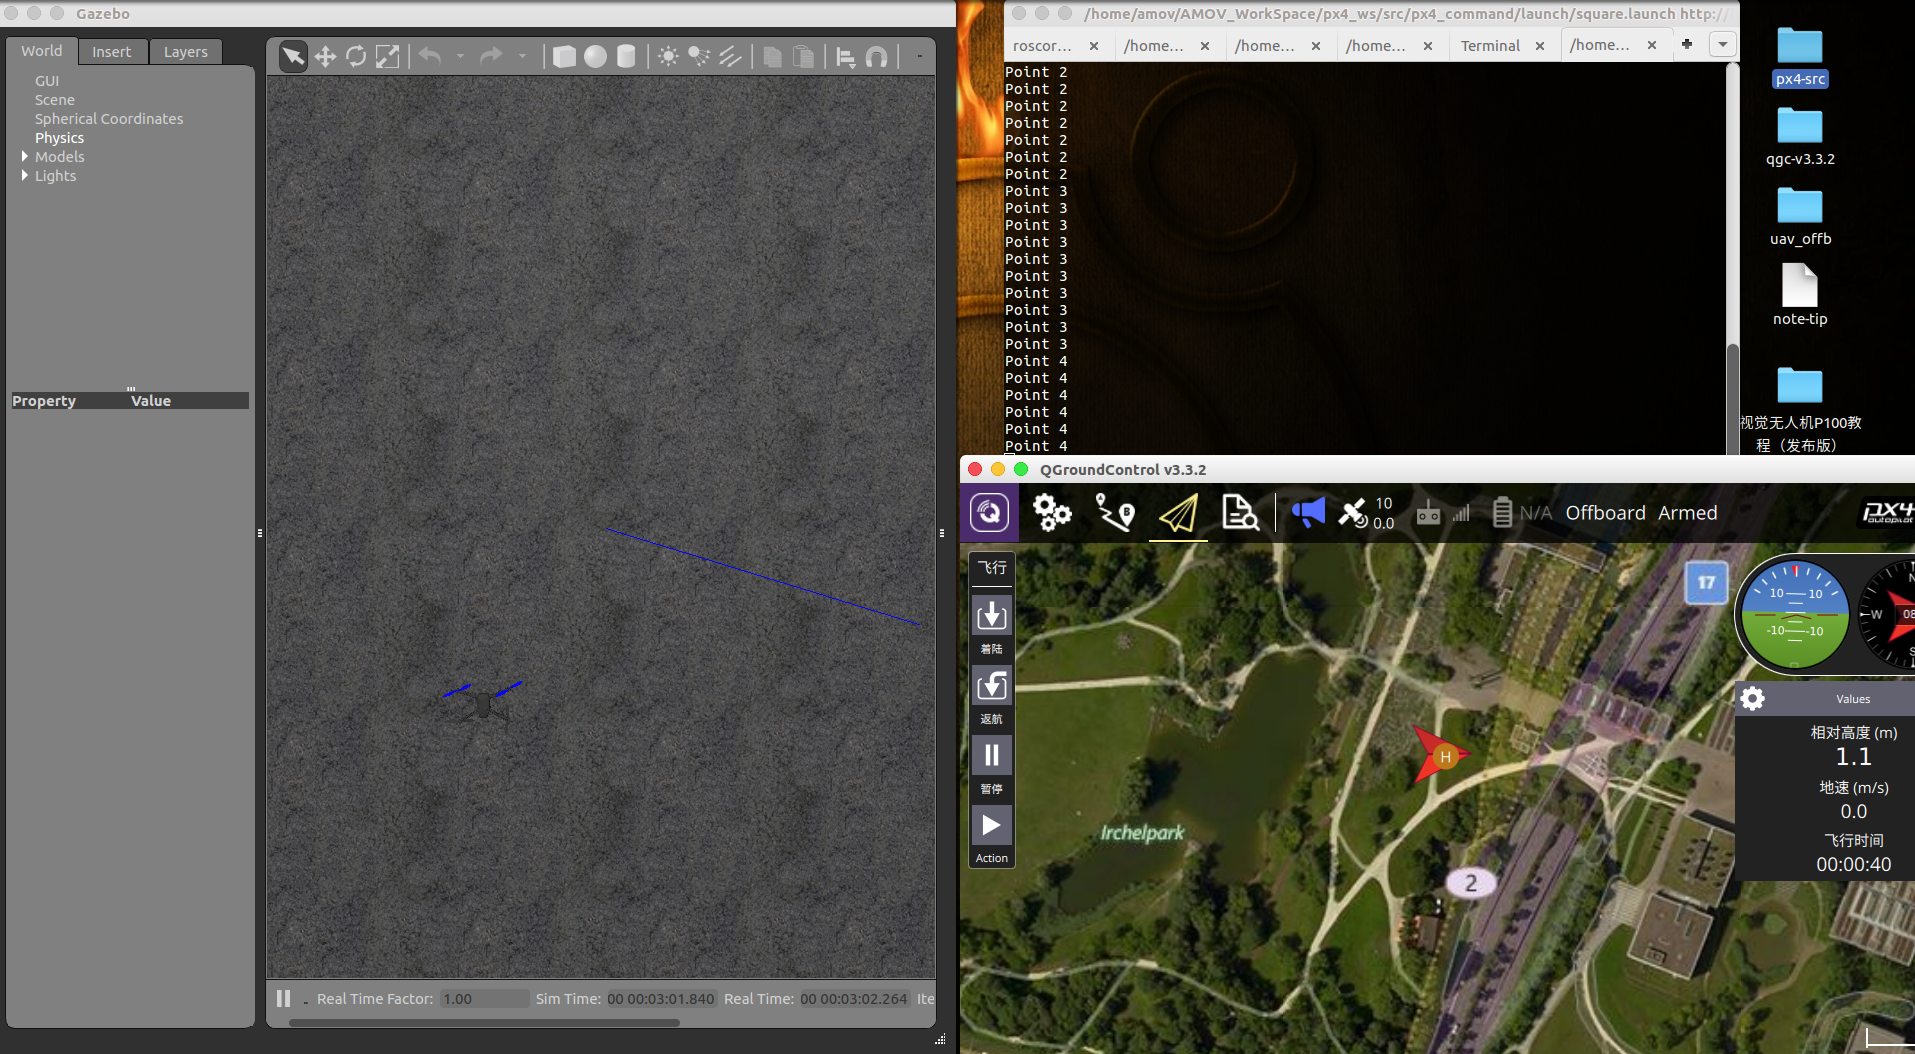Screen dimensions: 1915x1054
Task: Open the Action menu in QGroundControl
Action: pos(992,836)
